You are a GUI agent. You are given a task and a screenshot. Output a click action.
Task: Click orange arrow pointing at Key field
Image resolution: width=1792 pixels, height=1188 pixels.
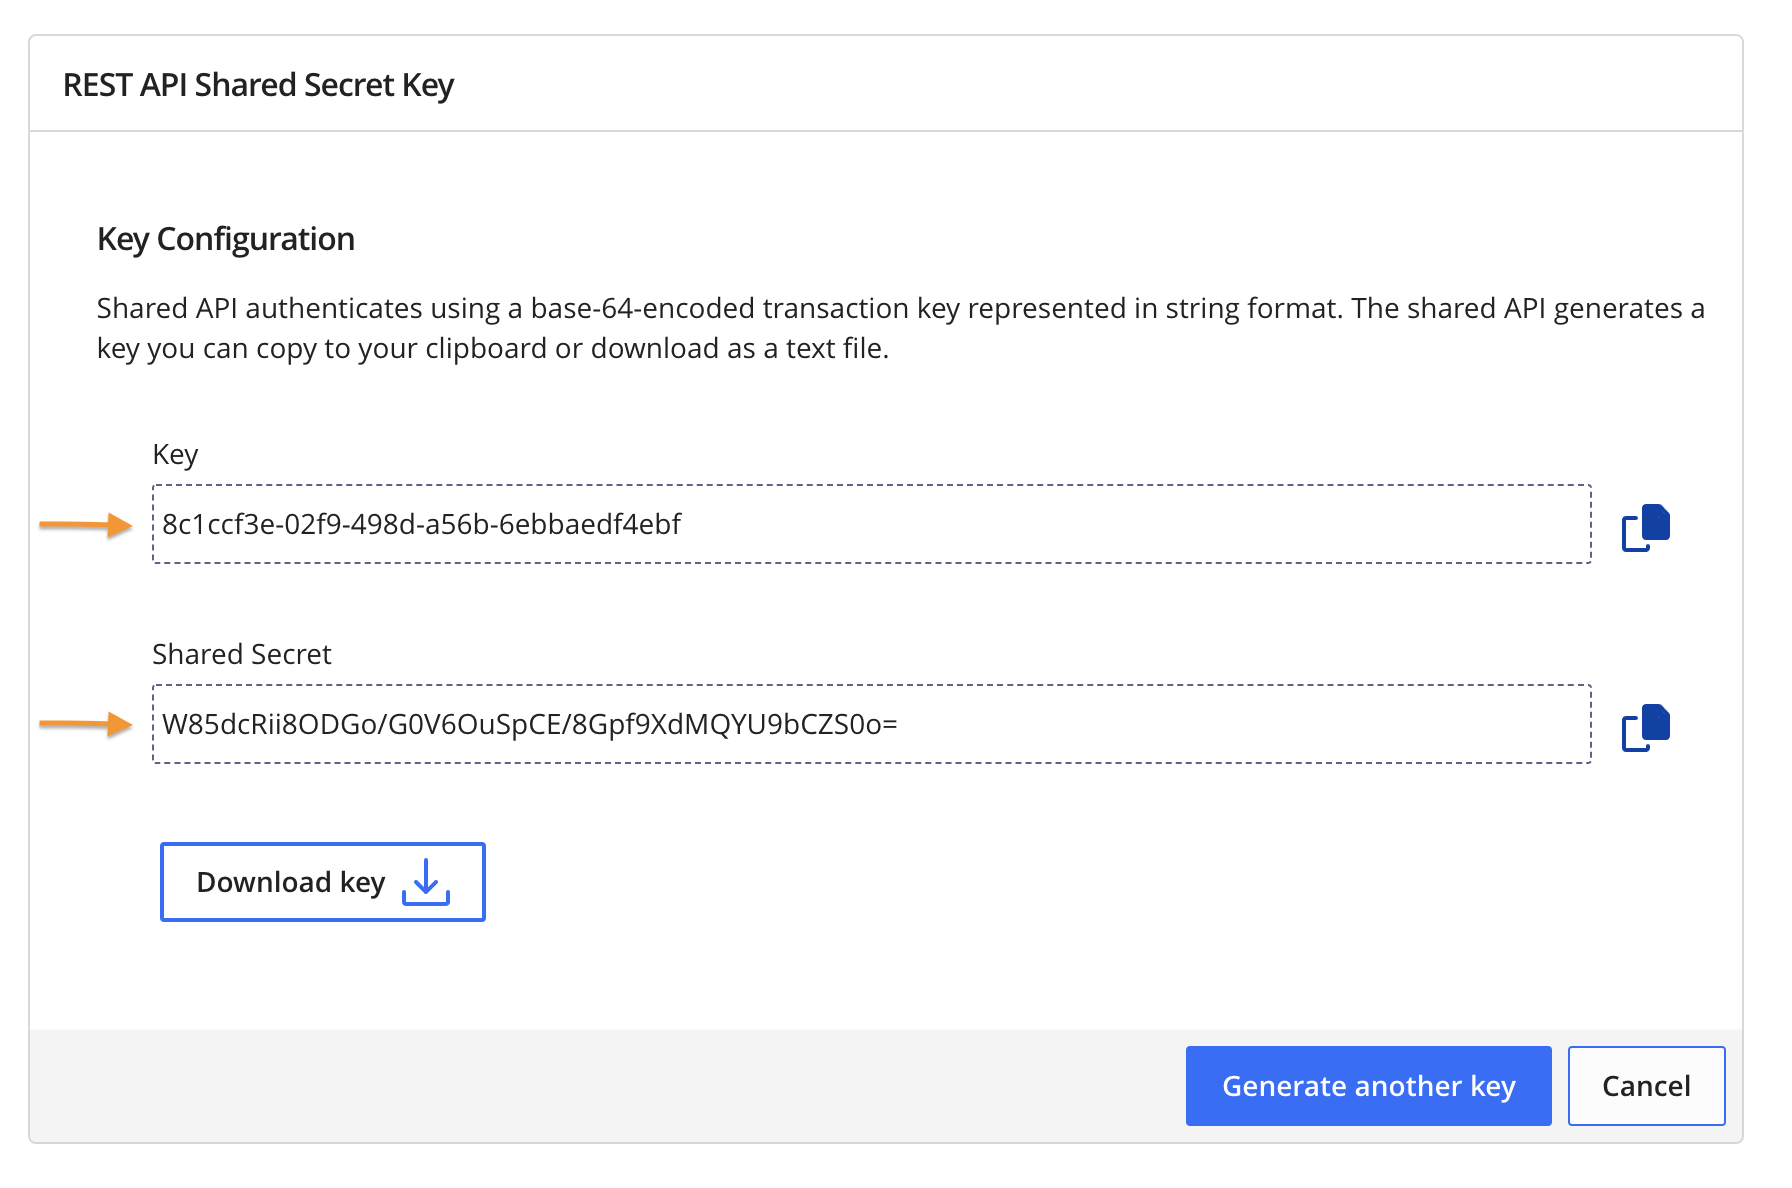pyautogui.click(x=86, y=525)
